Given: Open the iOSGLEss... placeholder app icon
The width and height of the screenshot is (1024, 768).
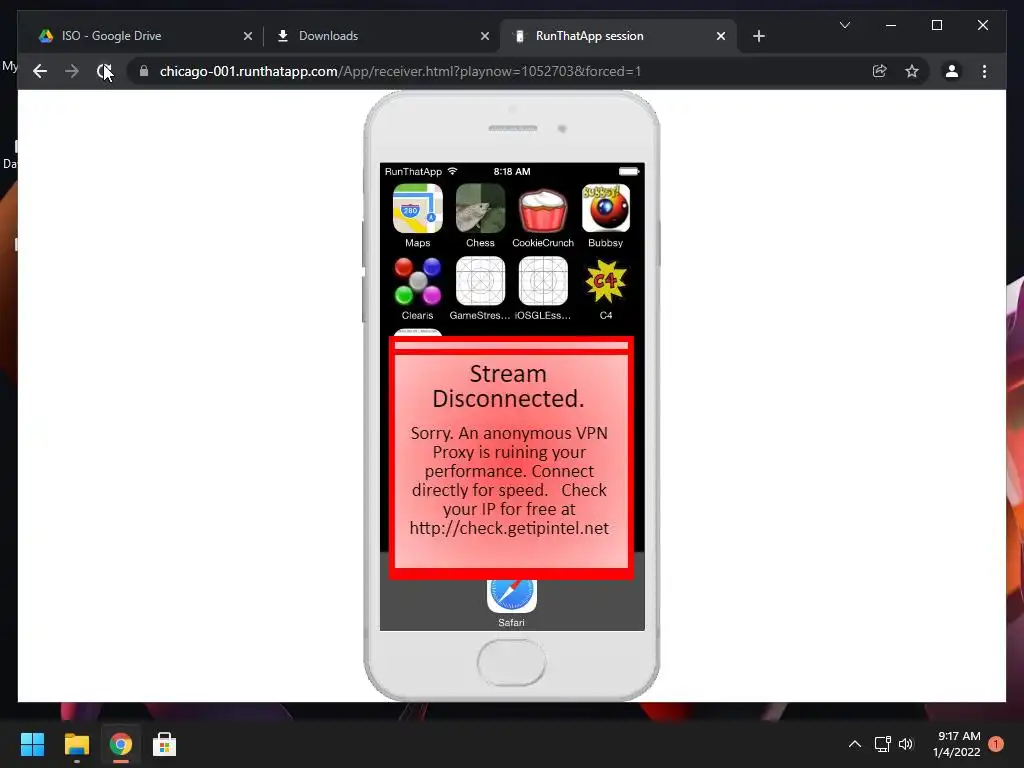Looking at the screenshot, I should coord(543,281).
